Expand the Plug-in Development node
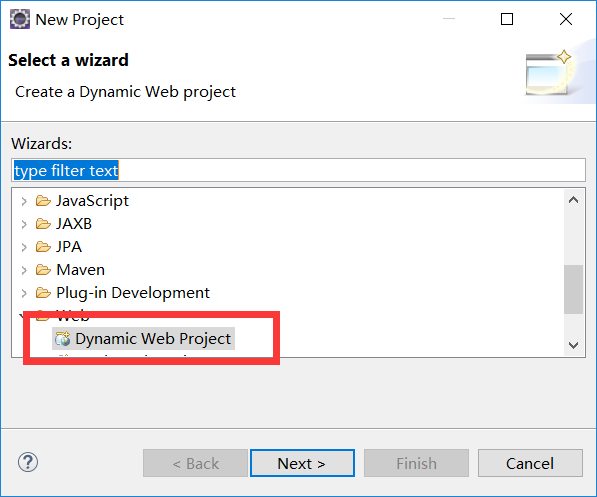 click(24, 293)
